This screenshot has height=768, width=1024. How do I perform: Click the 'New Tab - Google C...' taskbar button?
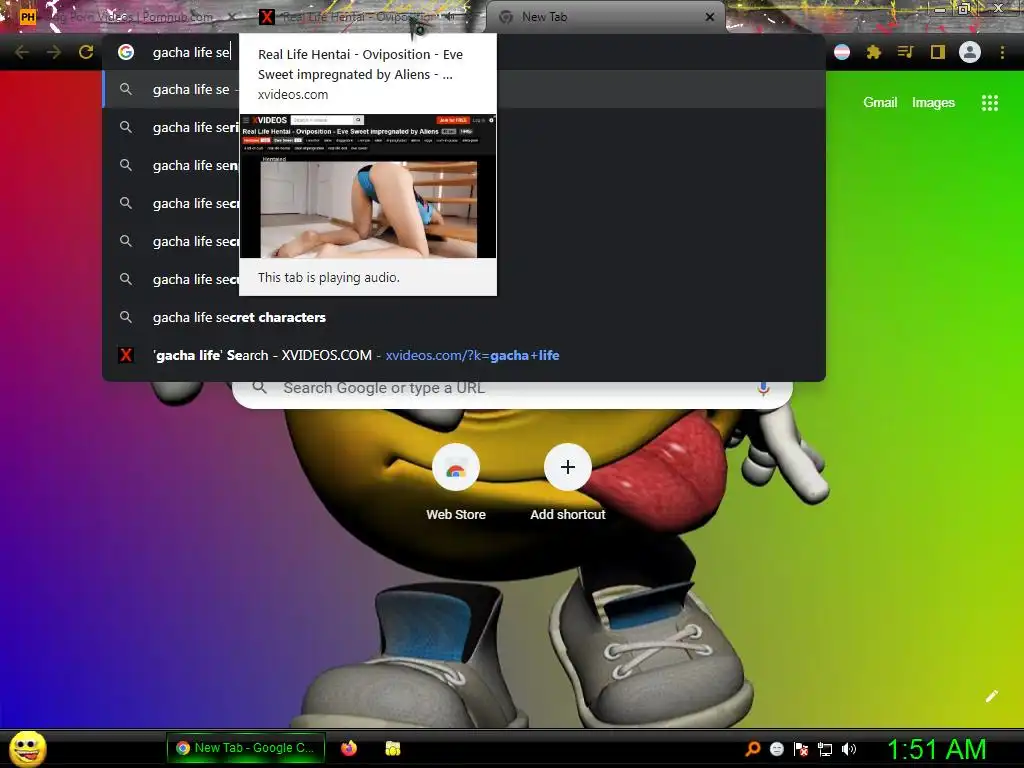tap(246, 748)
